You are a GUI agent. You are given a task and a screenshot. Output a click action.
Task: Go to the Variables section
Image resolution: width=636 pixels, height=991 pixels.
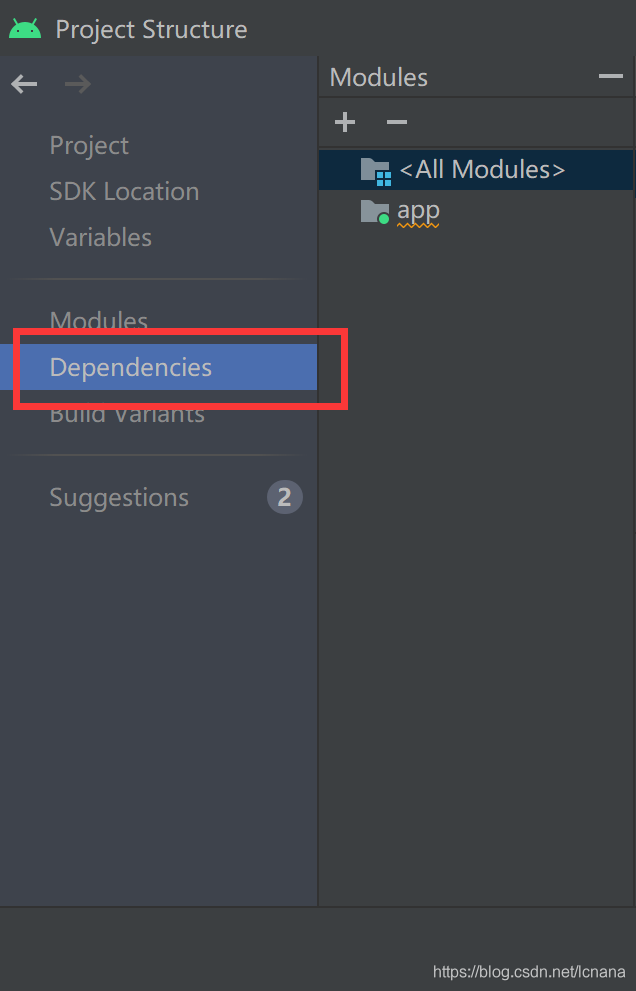coord(101,238)
